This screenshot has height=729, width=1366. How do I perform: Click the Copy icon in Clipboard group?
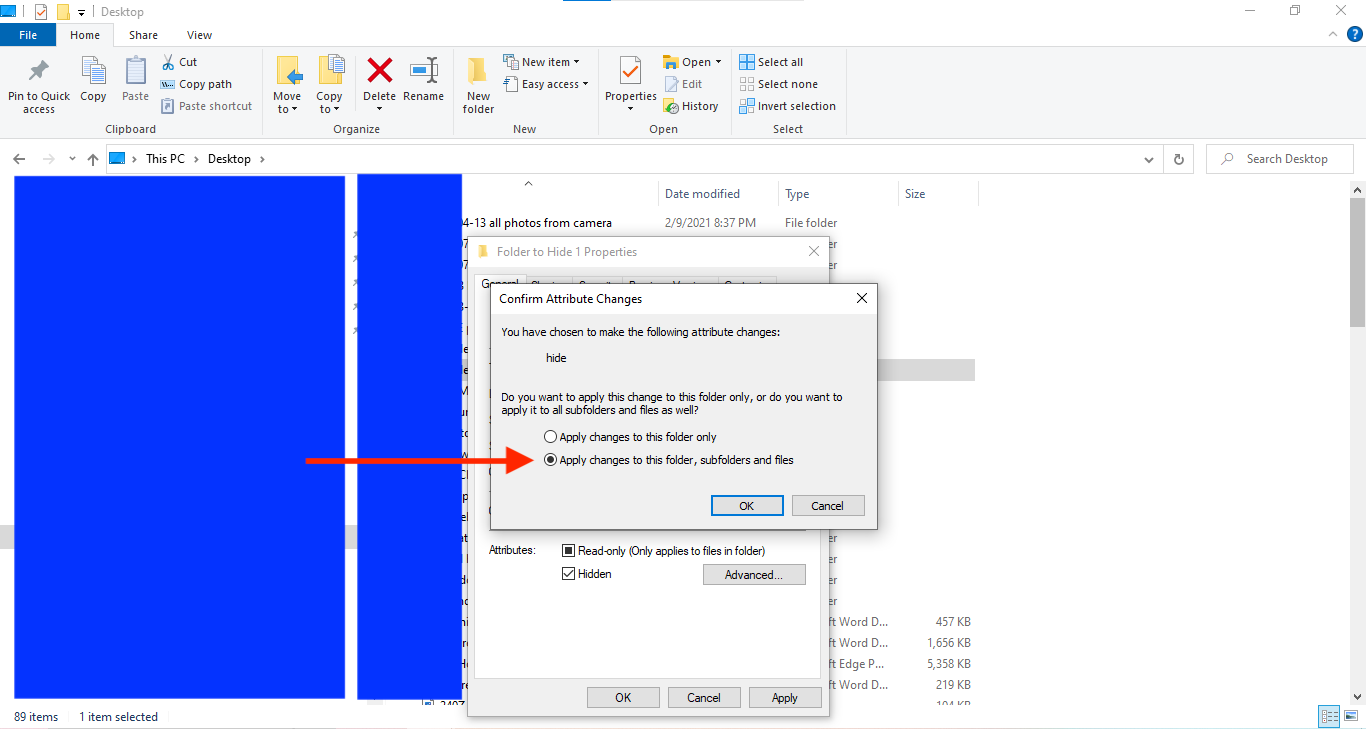93,72
